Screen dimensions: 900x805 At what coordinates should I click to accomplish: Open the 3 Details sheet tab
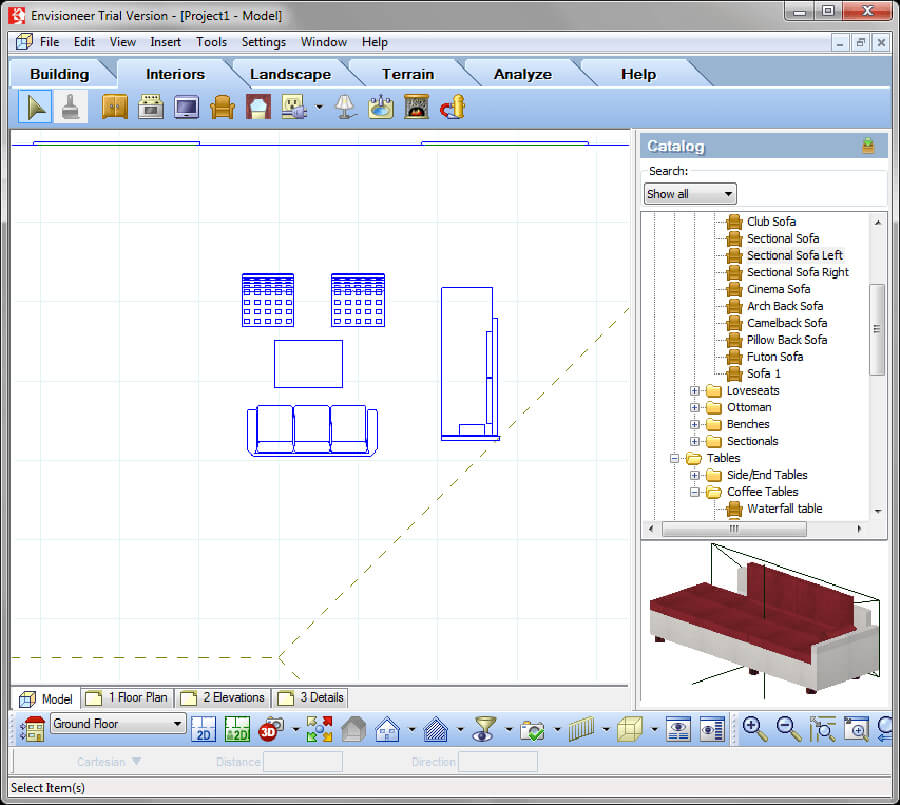click(311, 698)
